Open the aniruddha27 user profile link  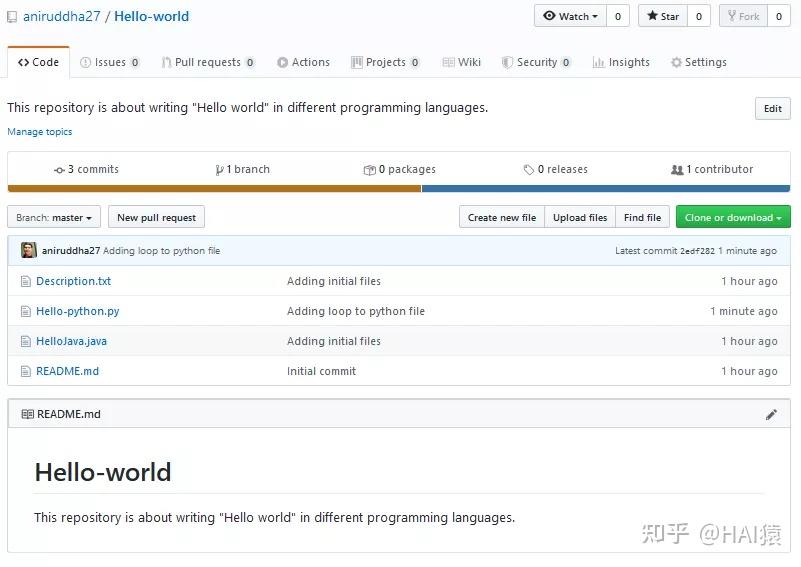coord(62,16)
